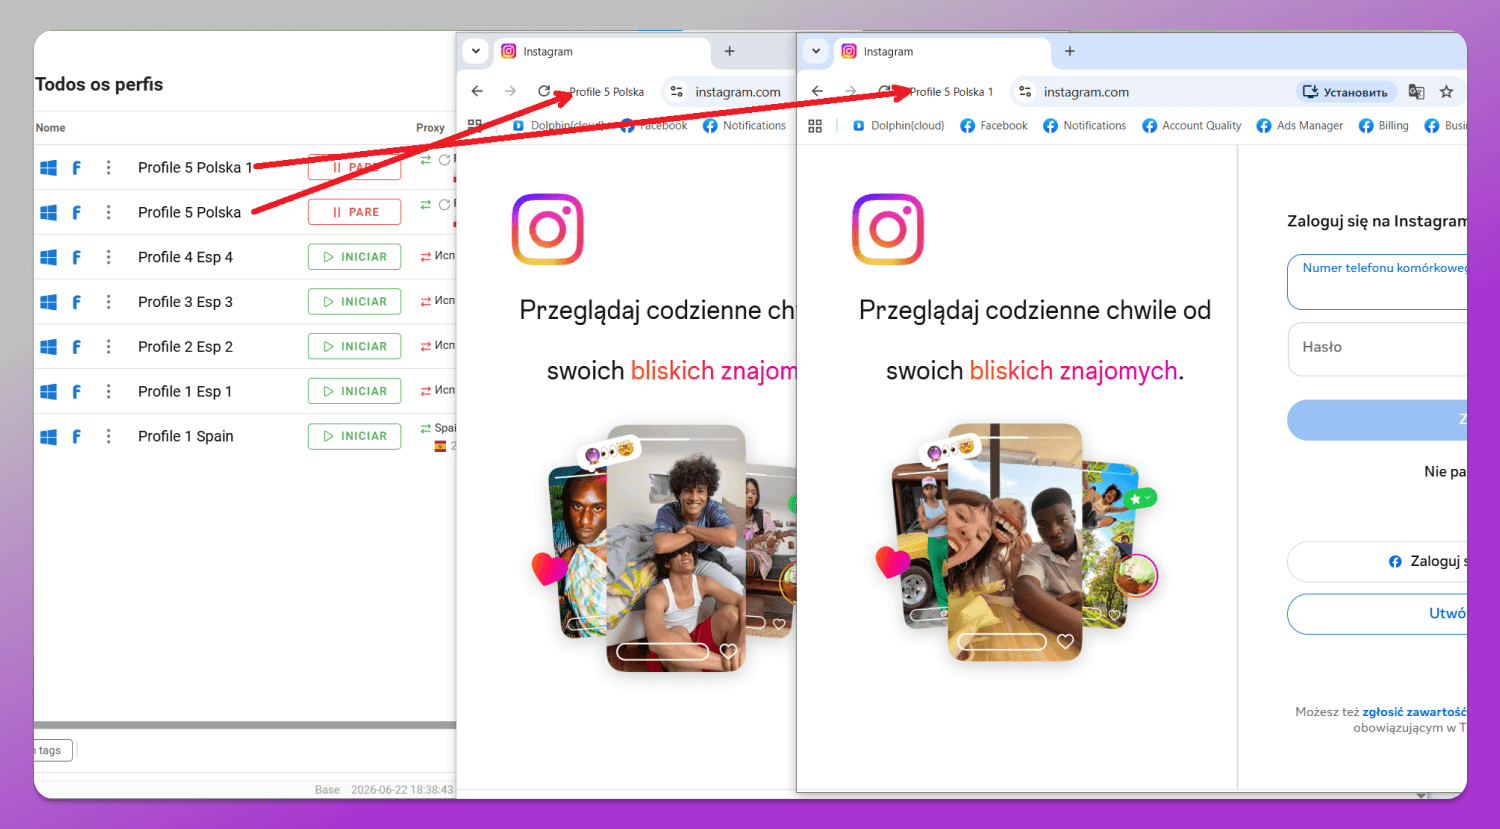The image size is (1500, 829).
Task: Bookmark page with star icon in right browser
Action: (x=1446, y=92)
